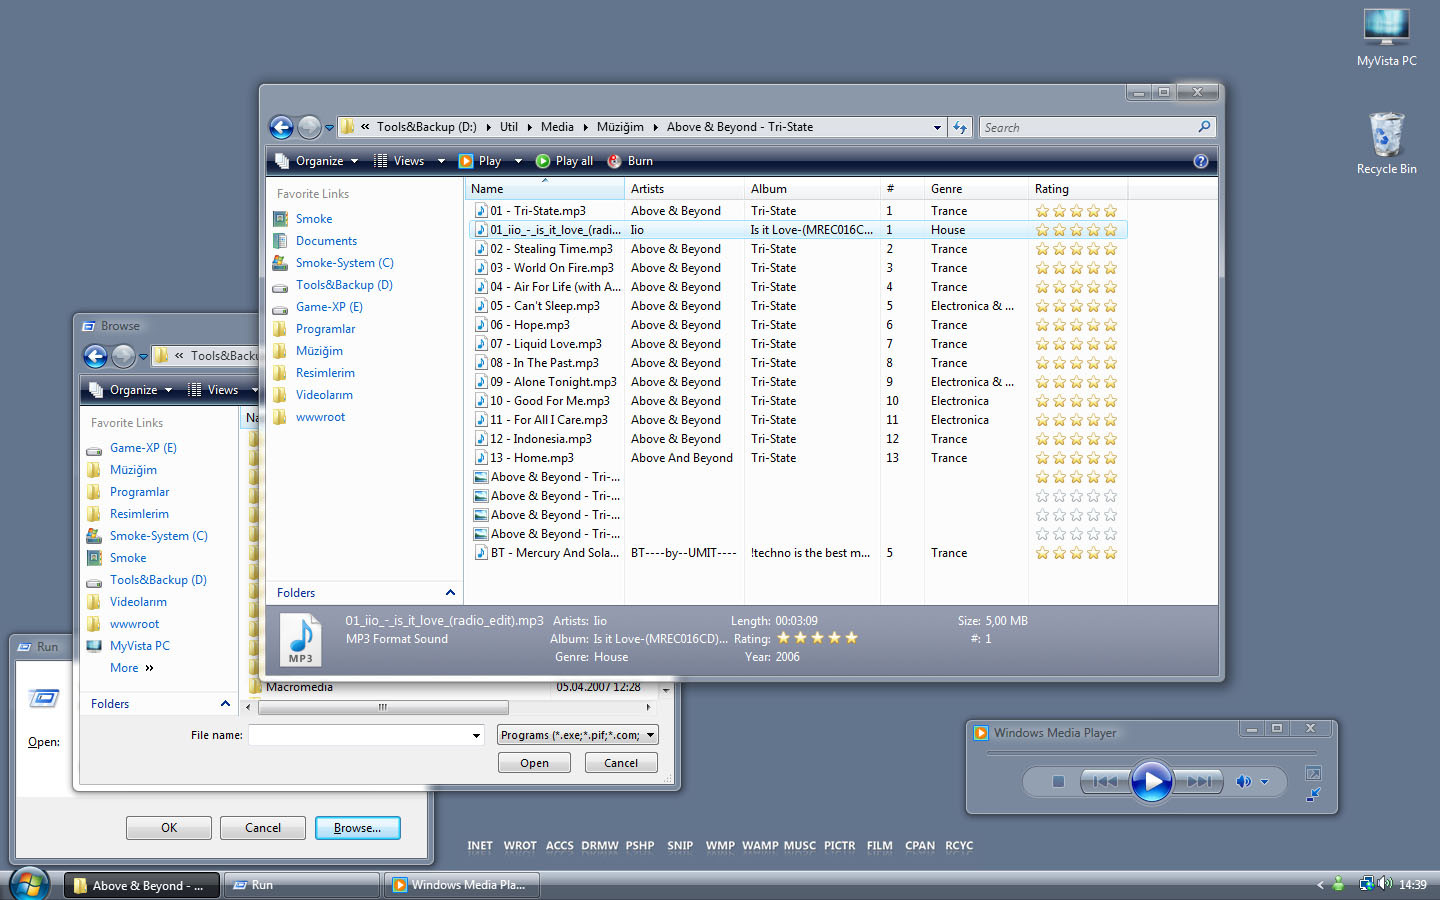Open Game-XP (E) in the Browse dialog

point(143,448)
